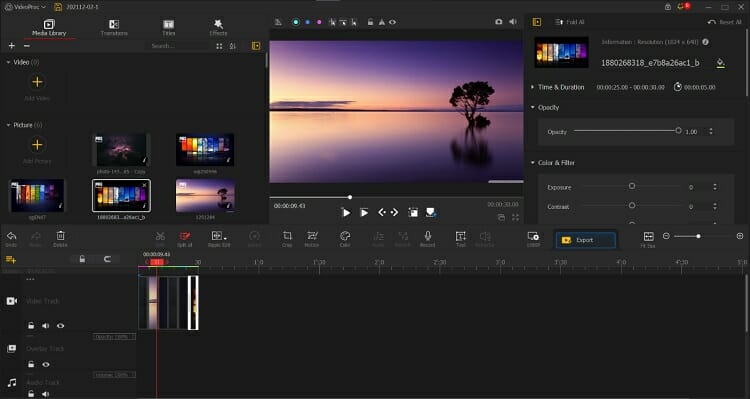
Task: Click Add Picture plus button
Action: pyautogui.click(x=37, y=144)
